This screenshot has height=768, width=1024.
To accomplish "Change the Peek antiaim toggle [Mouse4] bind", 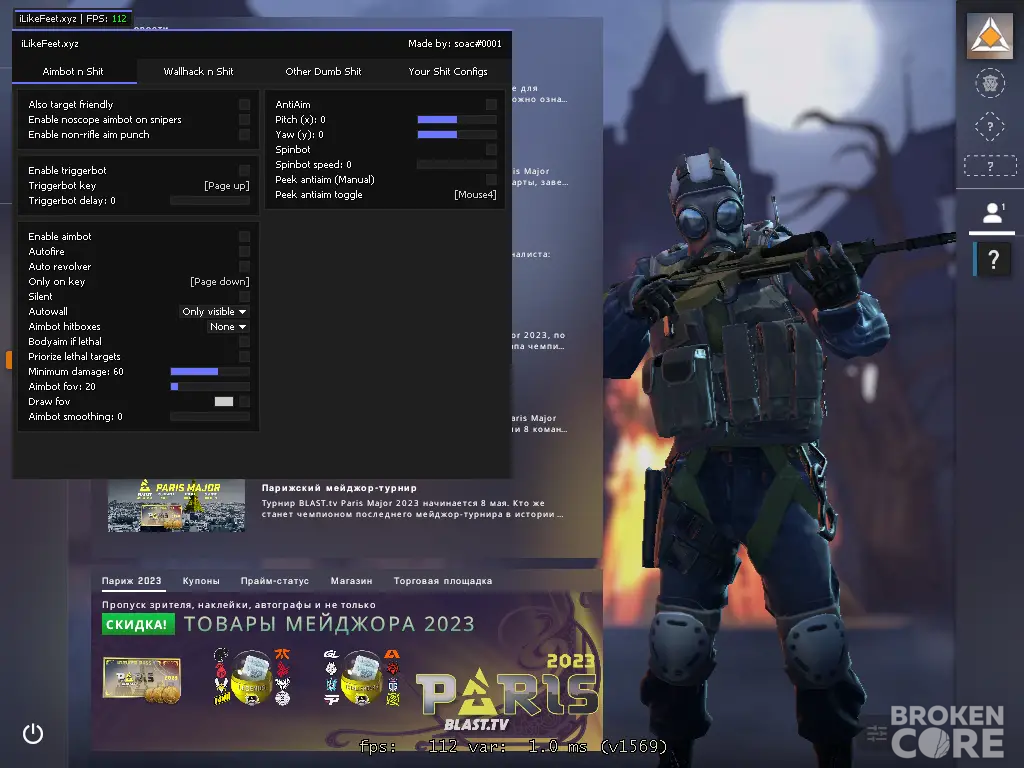I will tap(475, 195).
